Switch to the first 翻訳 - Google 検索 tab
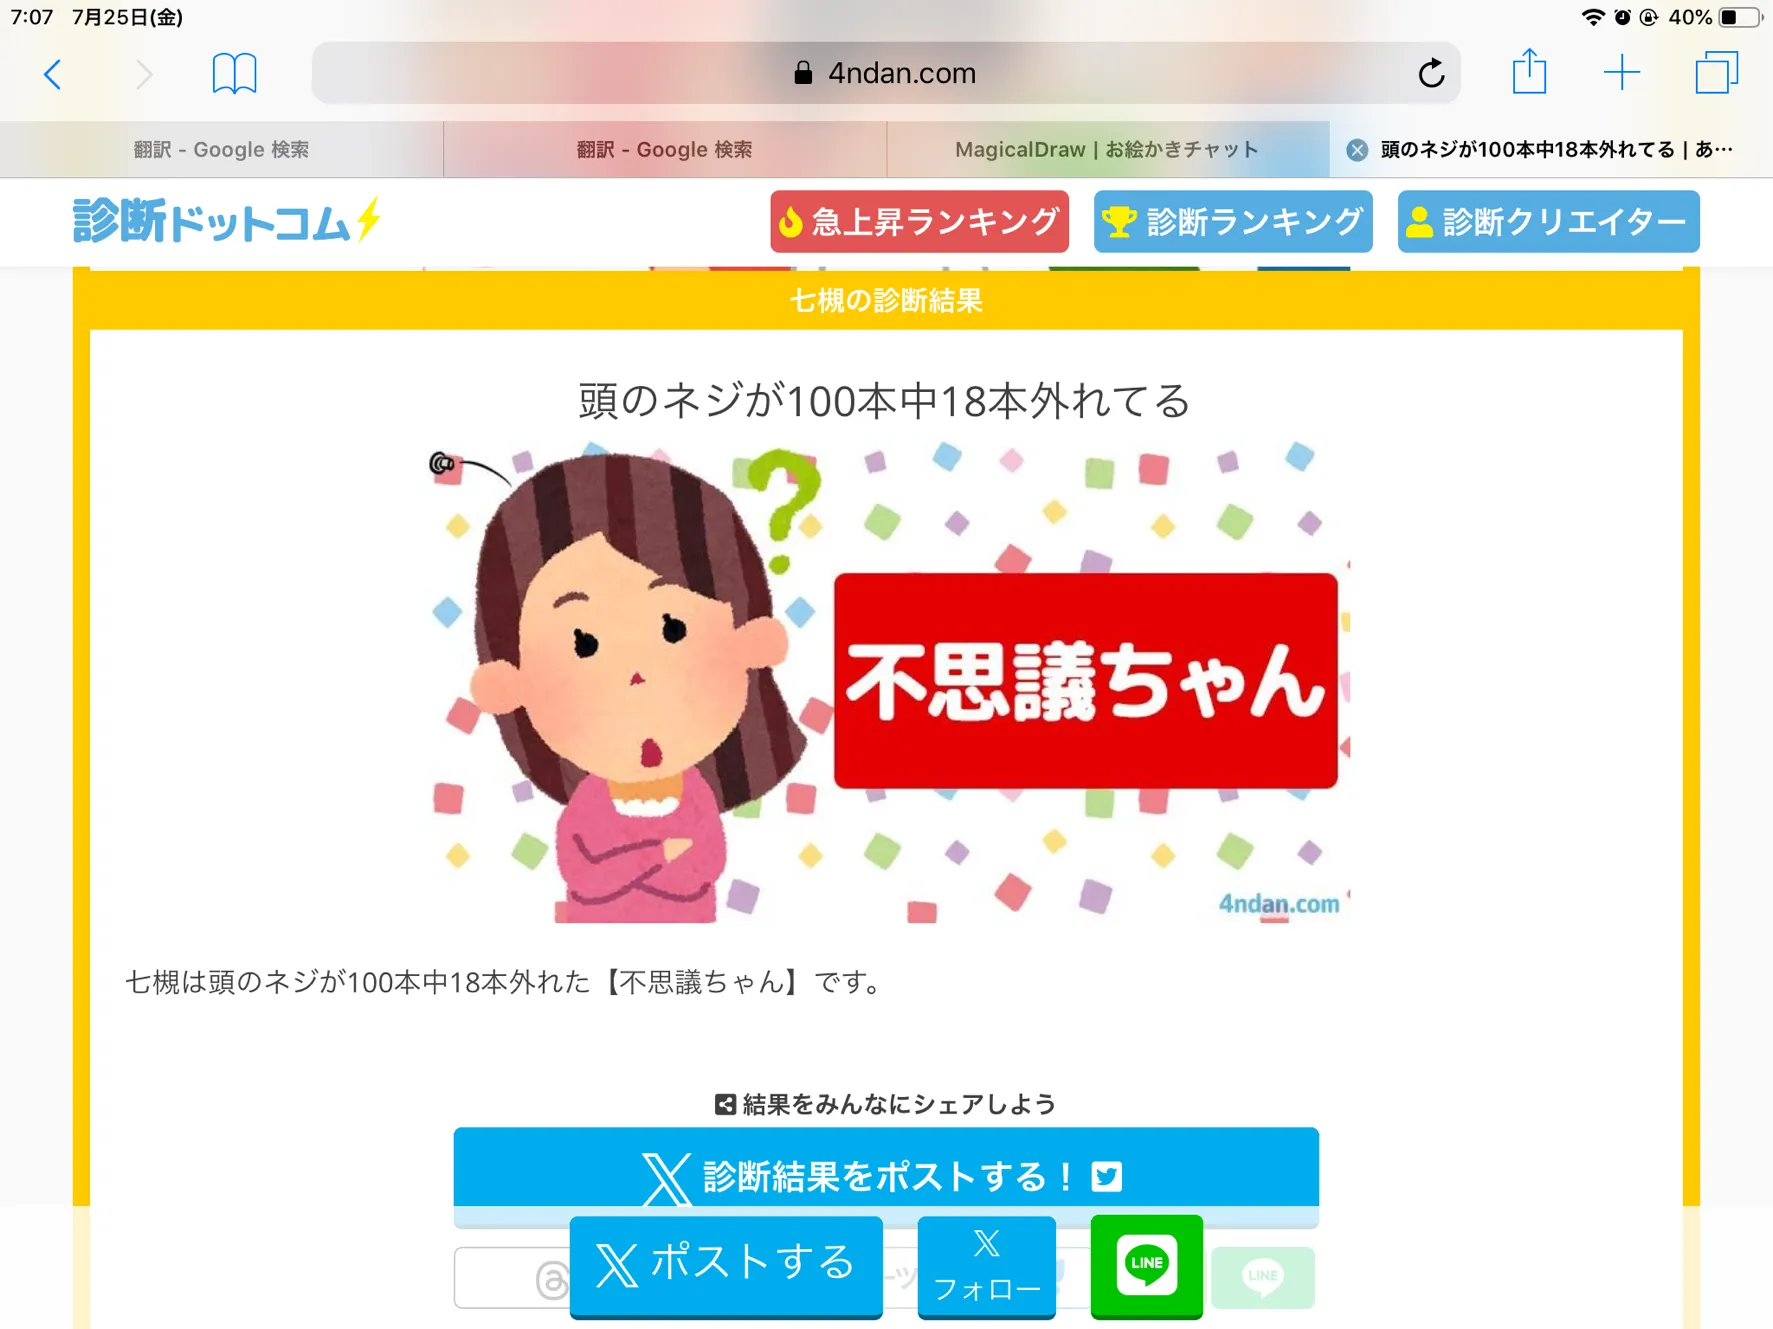1773x1329 pixels. pyautogui.click(x=221, y=150)
